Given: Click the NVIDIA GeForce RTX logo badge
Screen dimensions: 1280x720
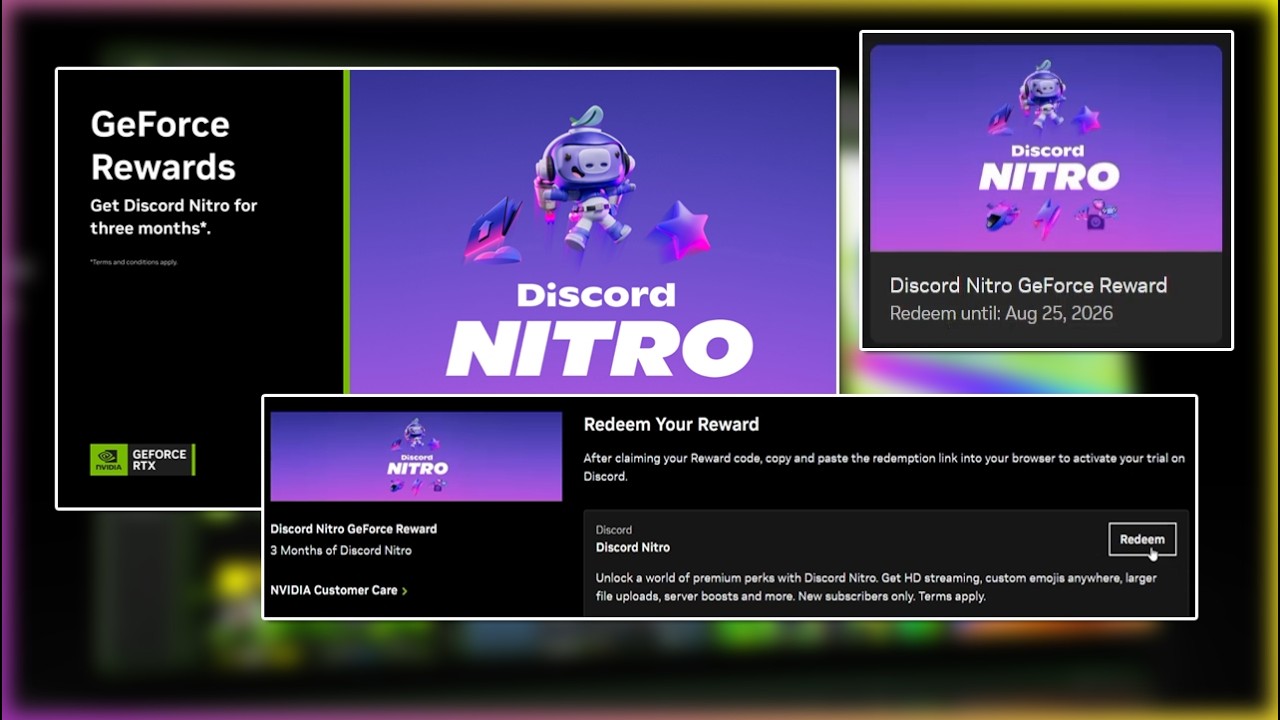Looking at the screenshot, I should 142,459.
